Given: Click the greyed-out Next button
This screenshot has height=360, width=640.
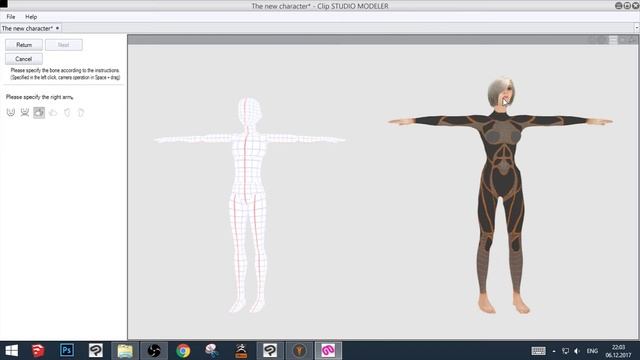Looking at the screenshot, I should point(64,45).
